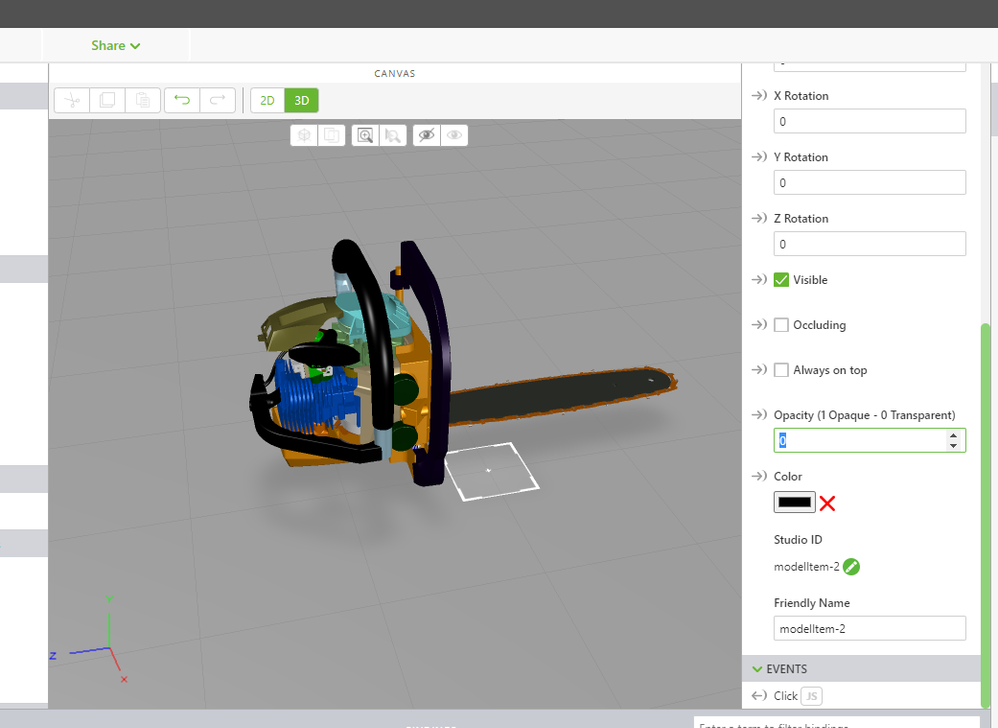Screen dimensions: 998x728
Task: Uncheck the Visible checkbox
Action: (x=782, y=280)
